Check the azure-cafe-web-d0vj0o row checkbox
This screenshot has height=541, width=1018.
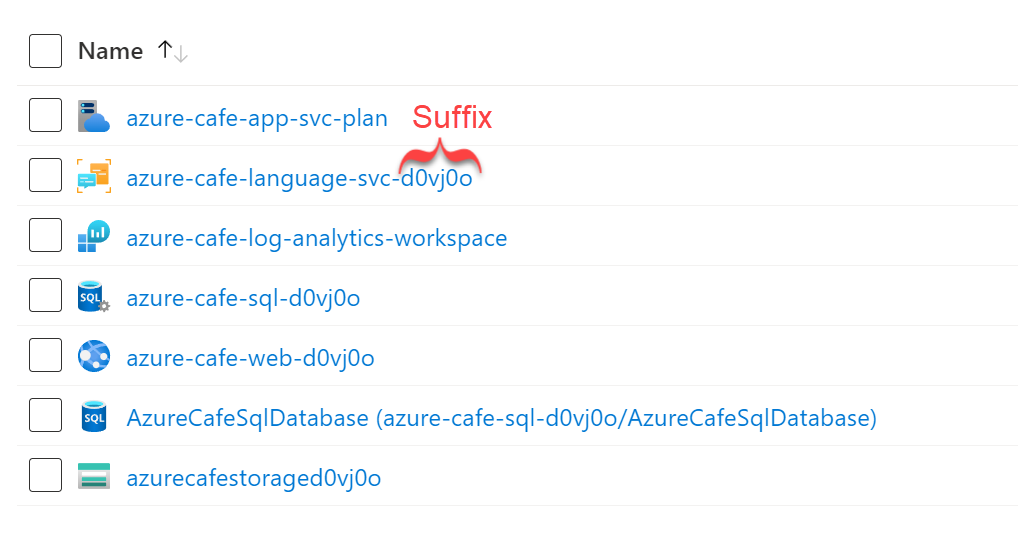tap(46, 357)
